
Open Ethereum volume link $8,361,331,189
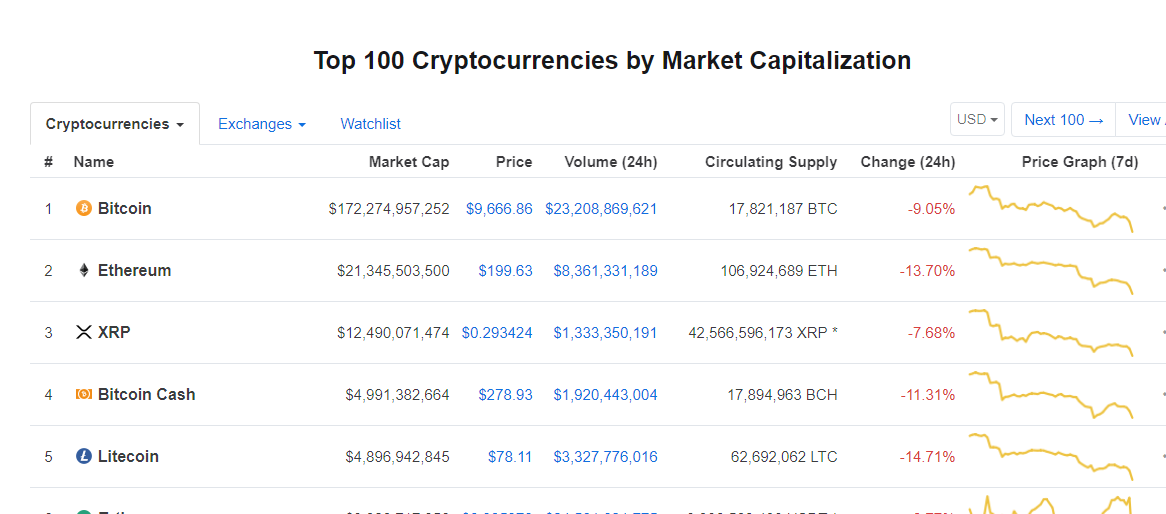click(605, 271)
